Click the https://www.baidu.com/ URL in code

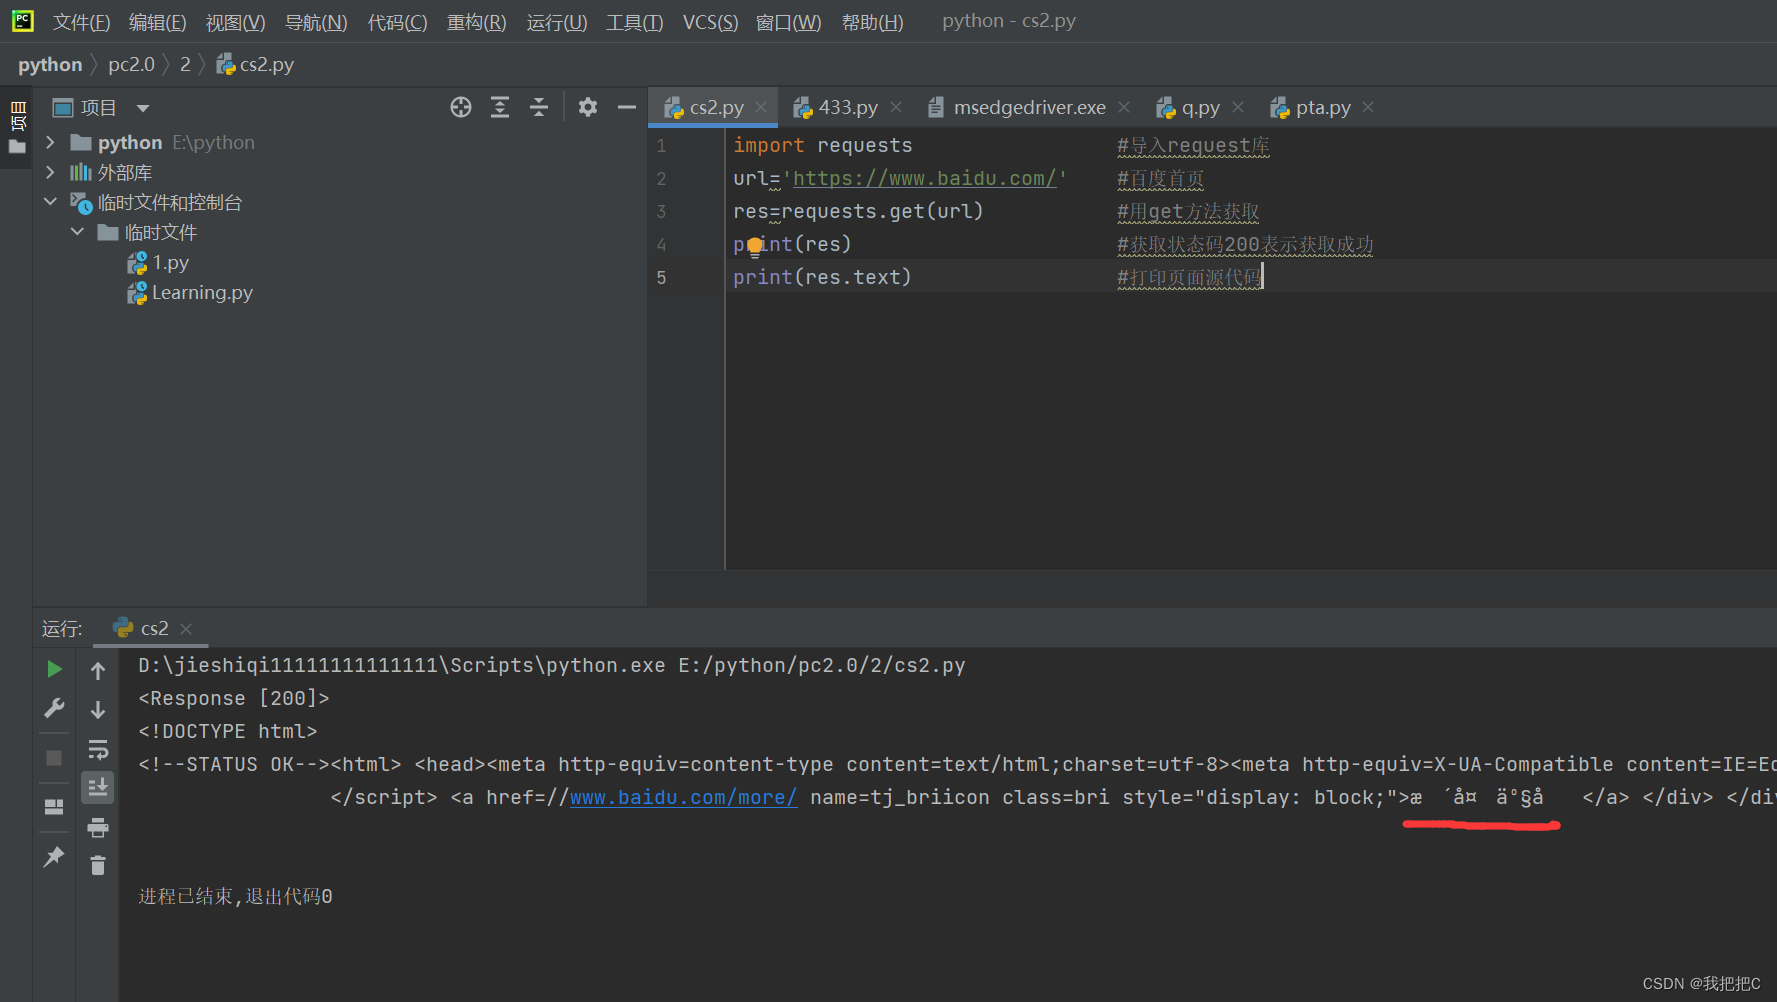925,178
